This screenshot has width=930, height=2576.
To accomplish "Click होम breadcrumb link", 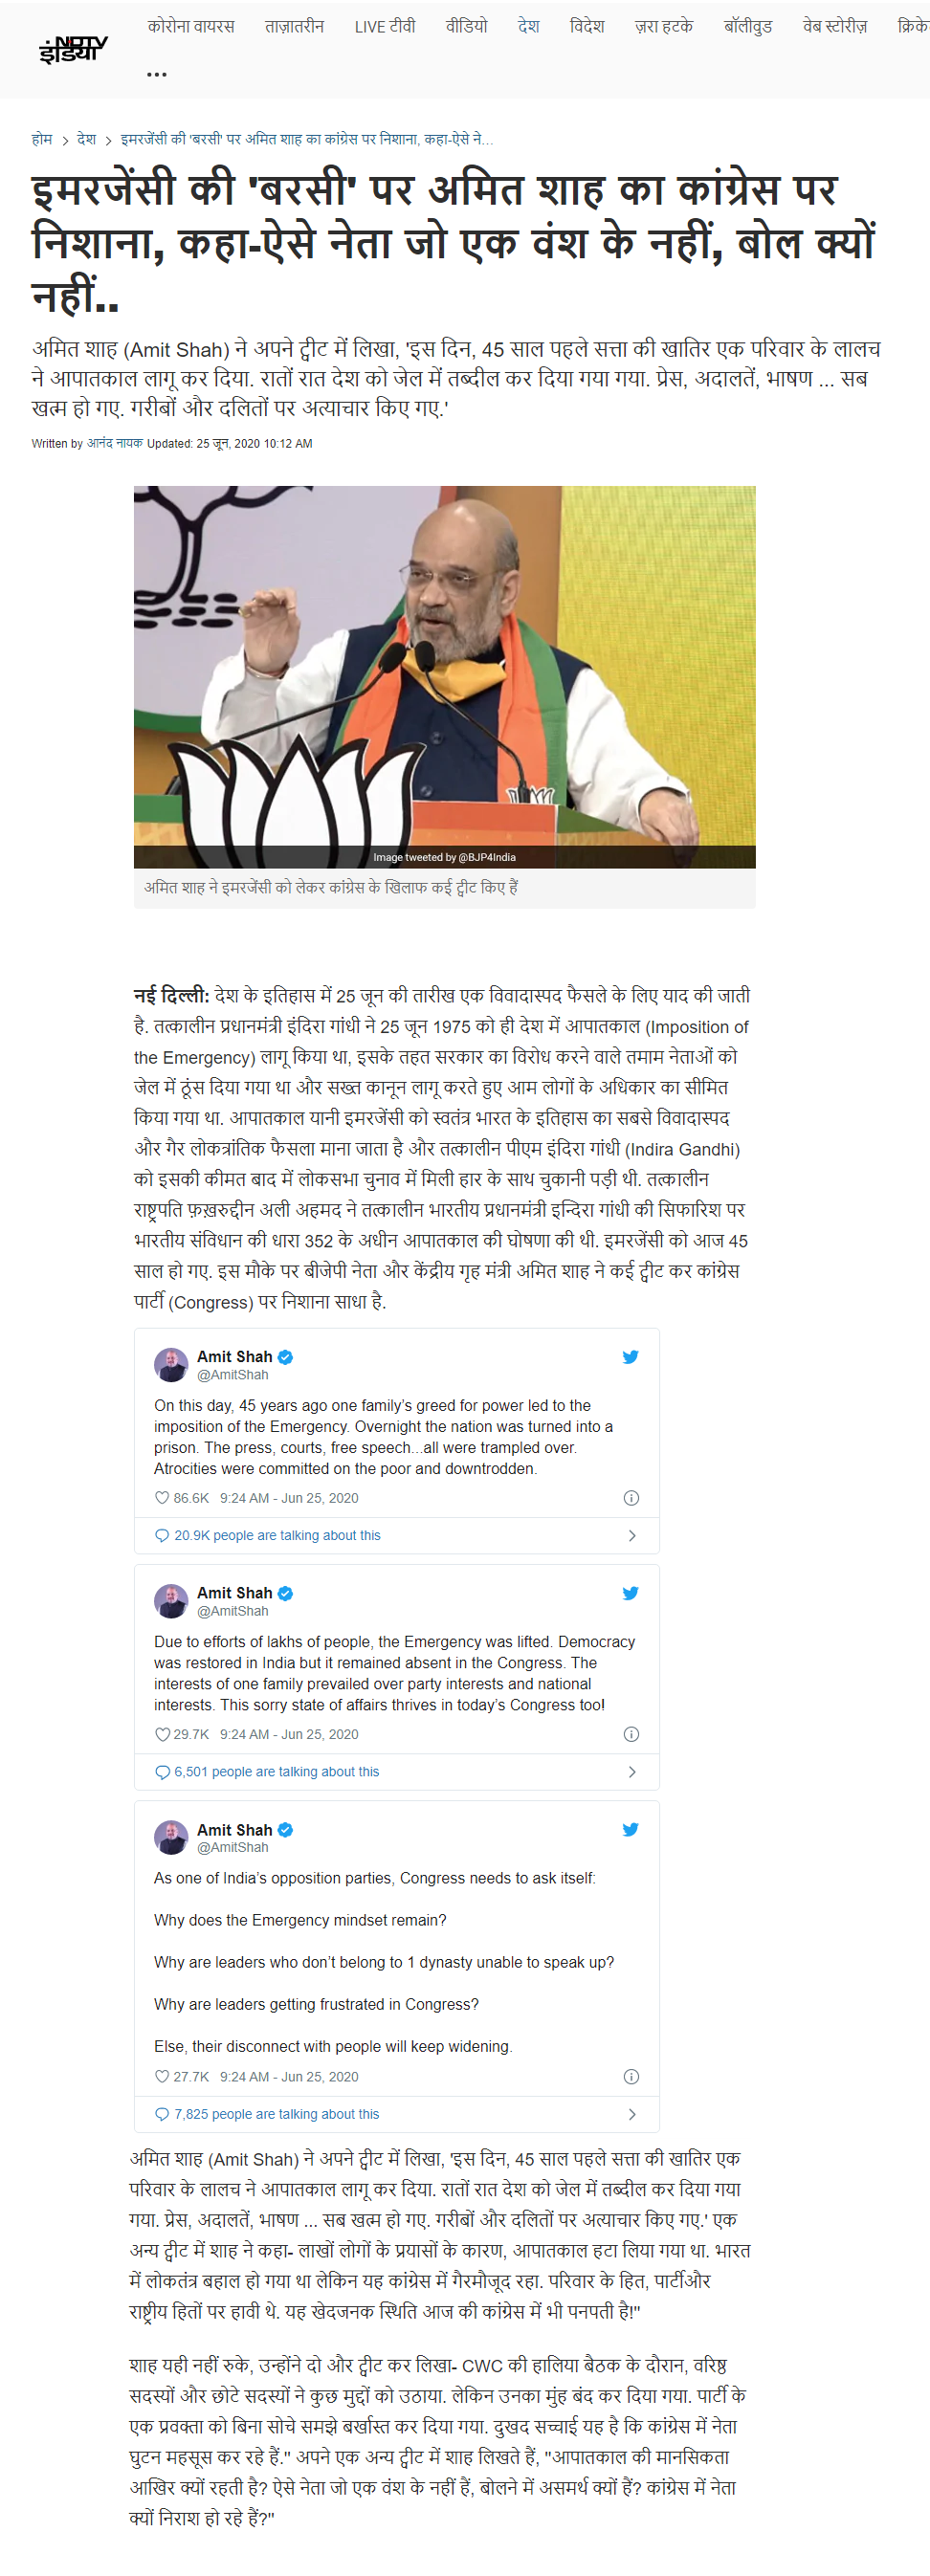I will tap(42, 139).
